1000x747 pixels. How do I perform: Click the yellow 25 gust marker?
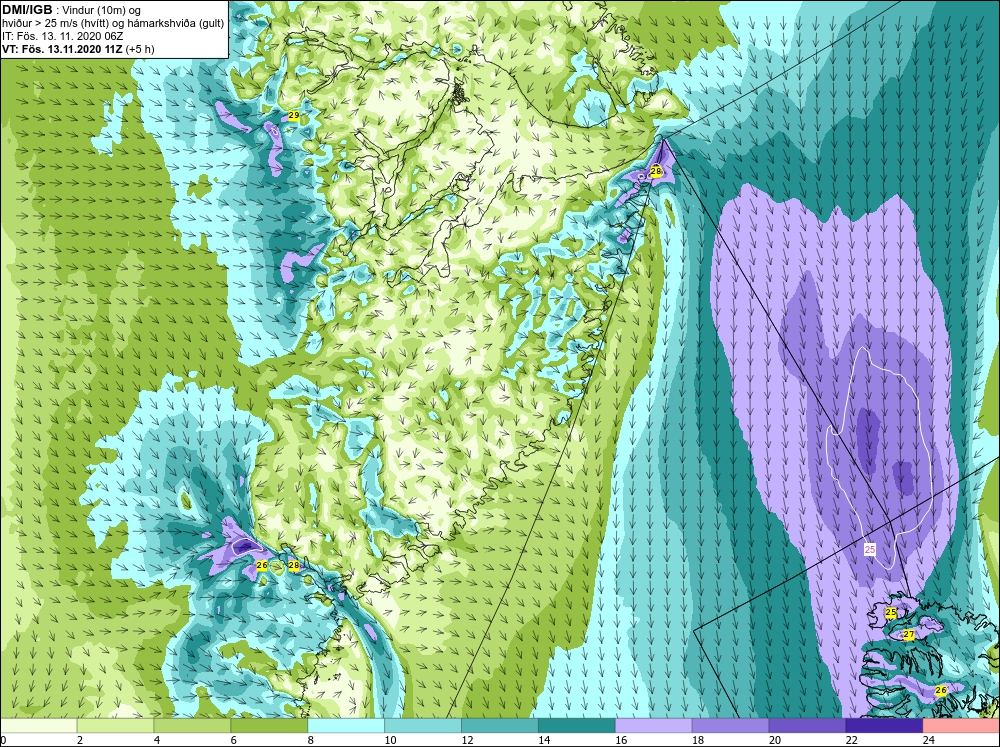[891, 612]
